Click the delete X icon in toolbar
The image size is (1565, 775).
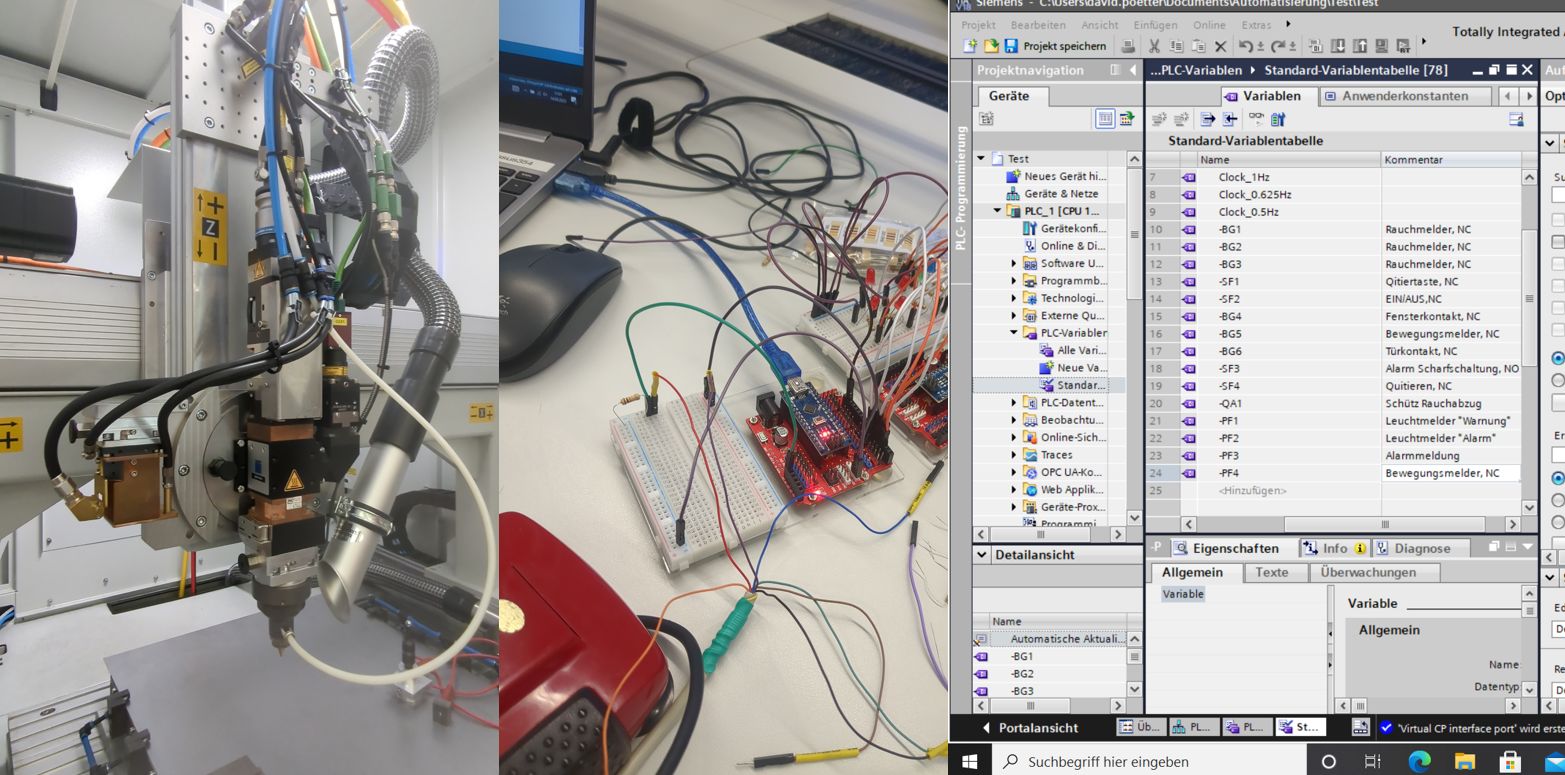[x=1220, y=46]
